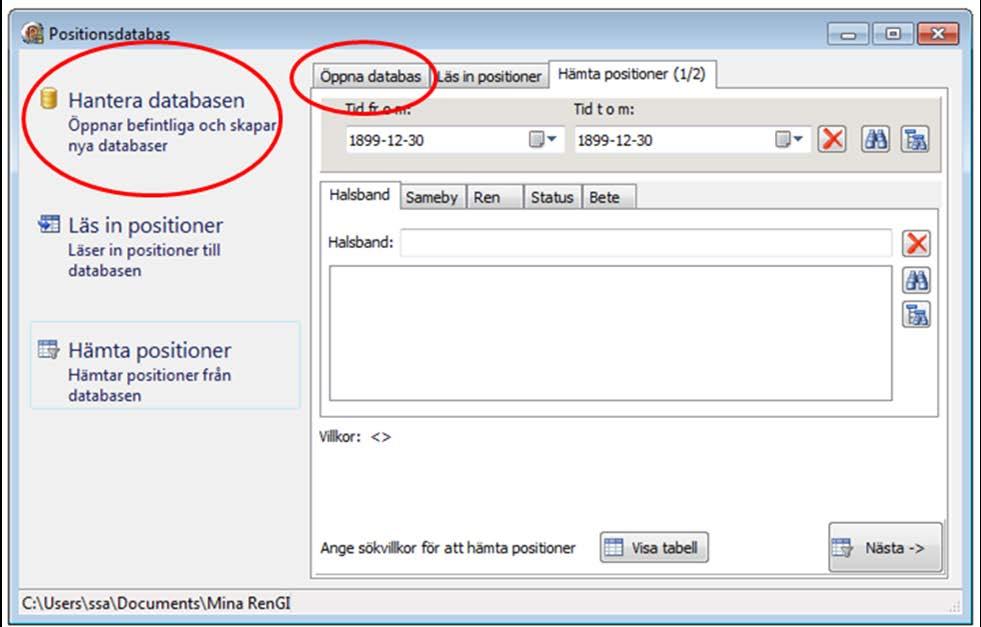Image resolution: width=981 pixels, height=627 pixels.
Task: Click the binoculars search icon beside dates
Action: click(x=875, y=139)
